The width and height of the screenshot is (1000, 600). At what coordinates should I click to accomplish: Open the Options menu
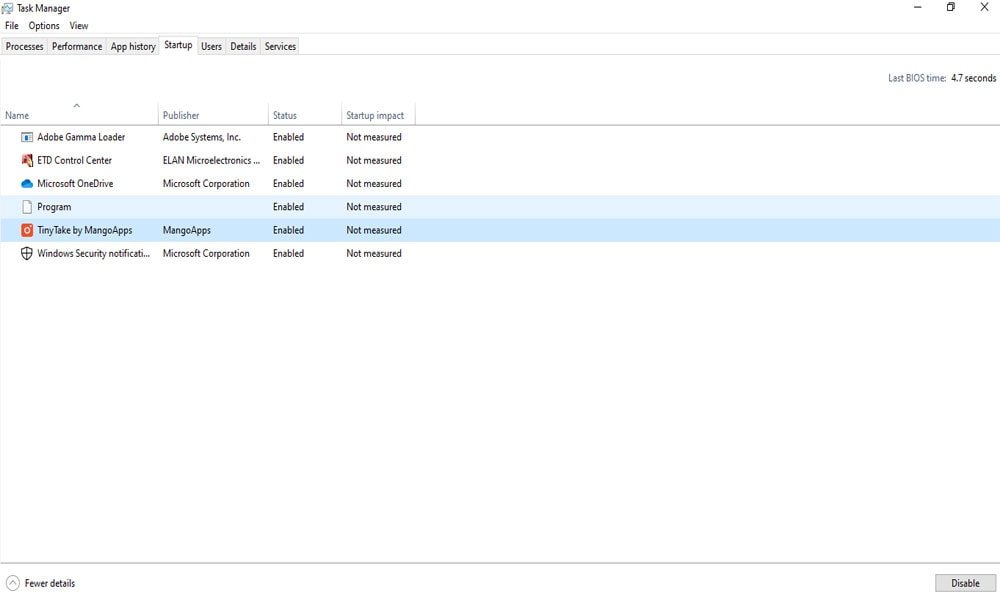click(44, 26)
